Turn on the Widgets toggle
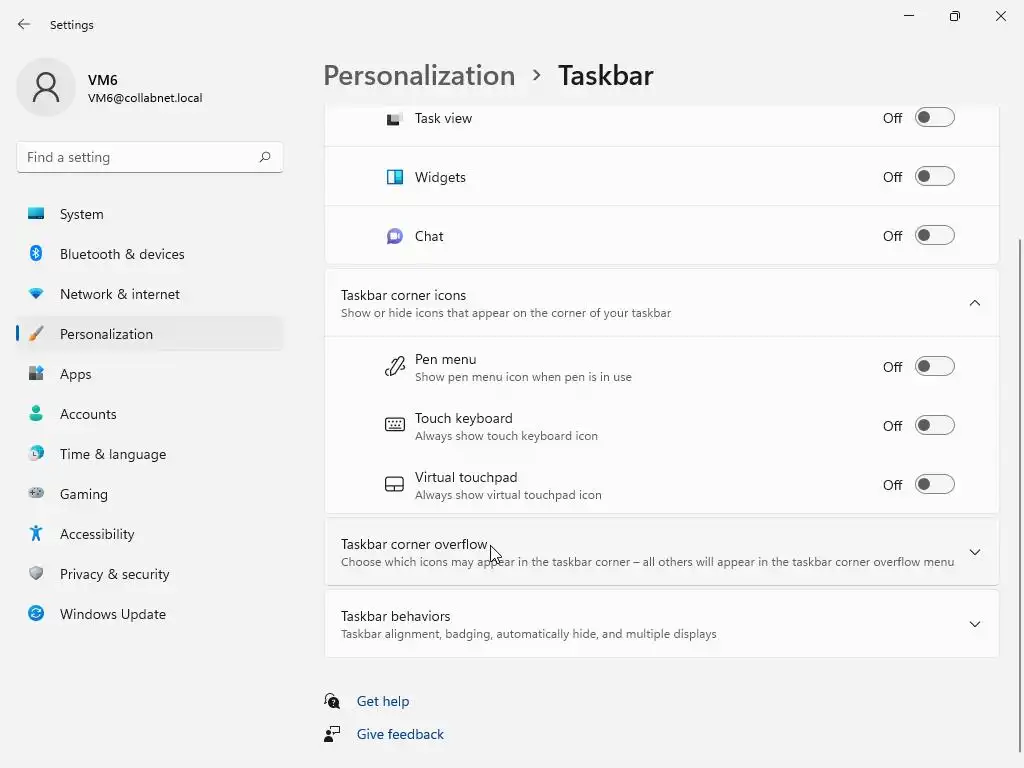1024x768 pixels. point(935,177)
